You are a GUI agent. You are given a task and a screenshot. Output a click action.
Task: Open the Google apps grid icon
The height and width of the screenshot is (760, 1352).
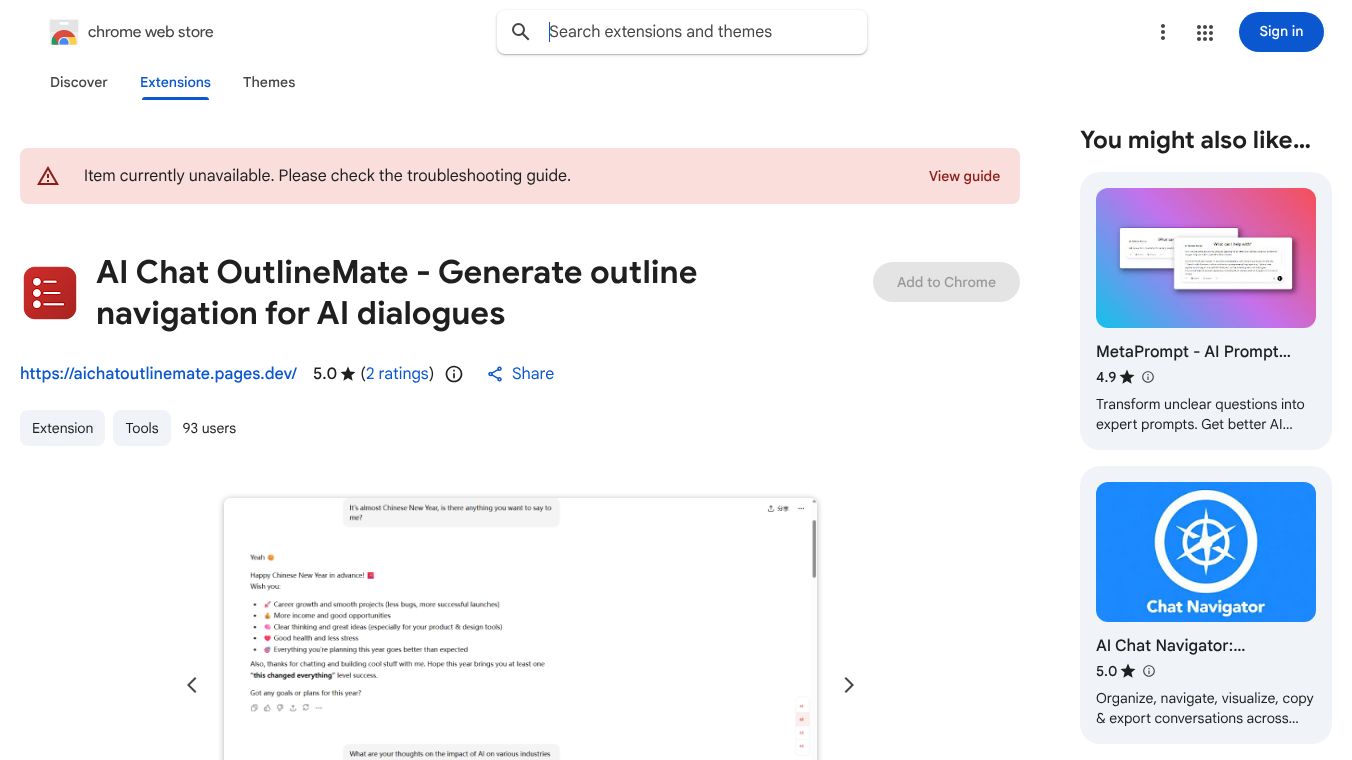point(1204,31)
